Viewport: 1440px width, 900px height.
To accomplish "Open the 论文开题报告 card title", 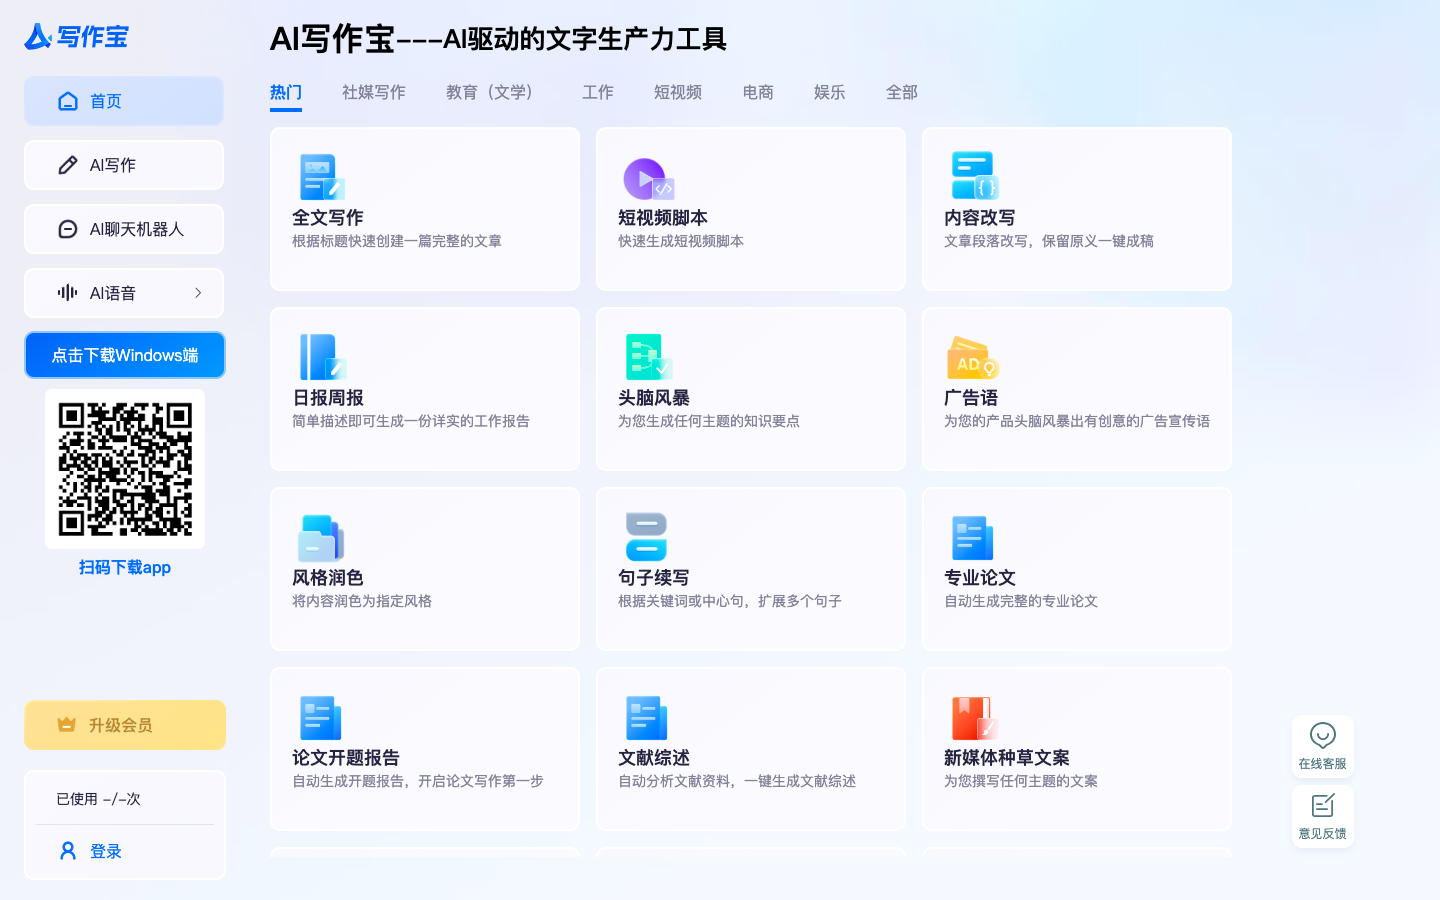I will tap(346, 758).
